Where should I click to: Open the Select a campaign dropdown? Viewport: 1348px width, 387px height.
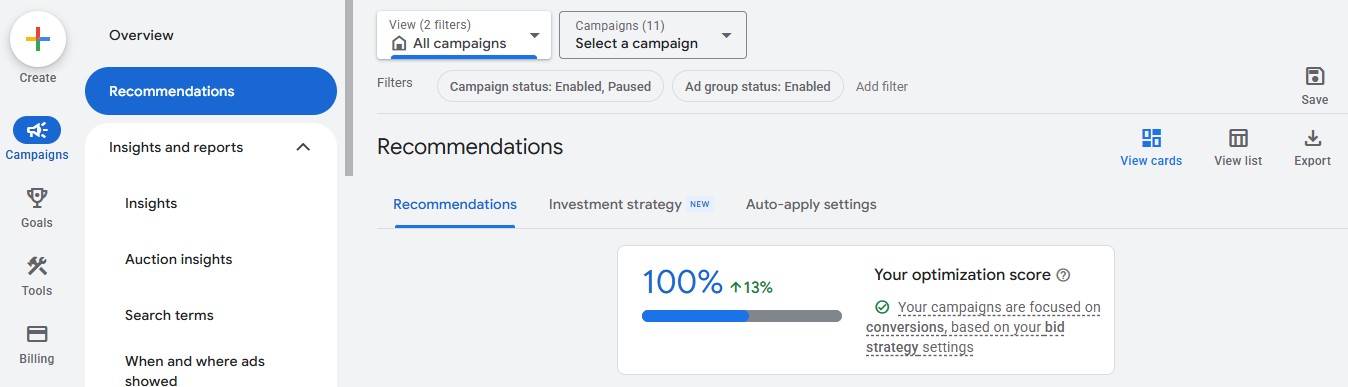pos(653,35)
